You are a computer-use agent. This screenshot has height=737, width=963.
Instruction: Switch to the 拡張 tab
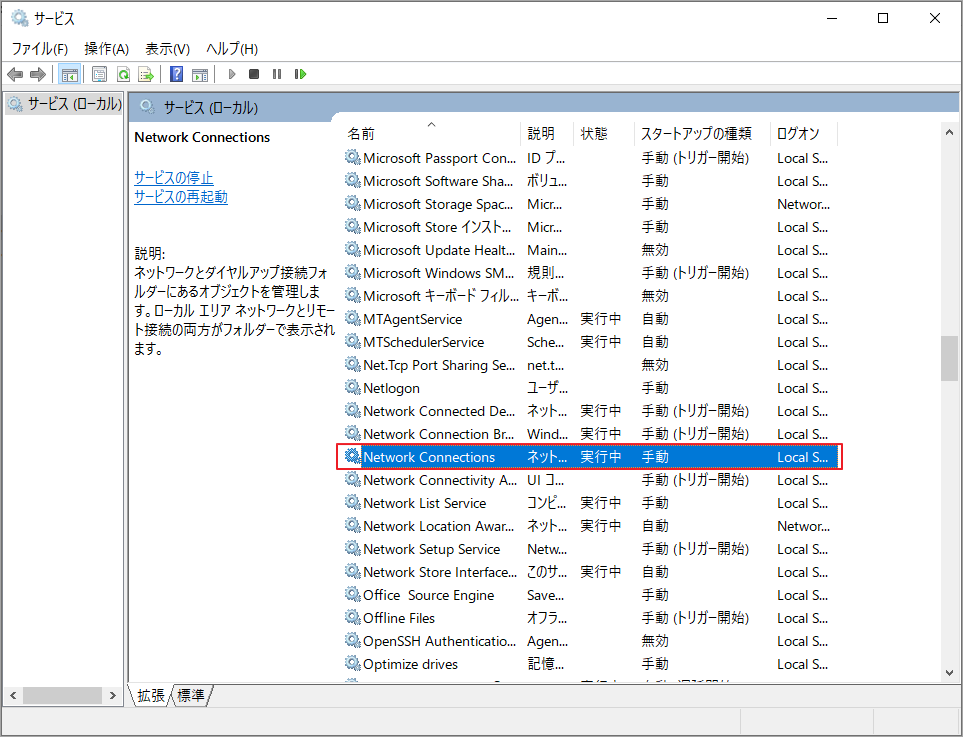(151, 695)
